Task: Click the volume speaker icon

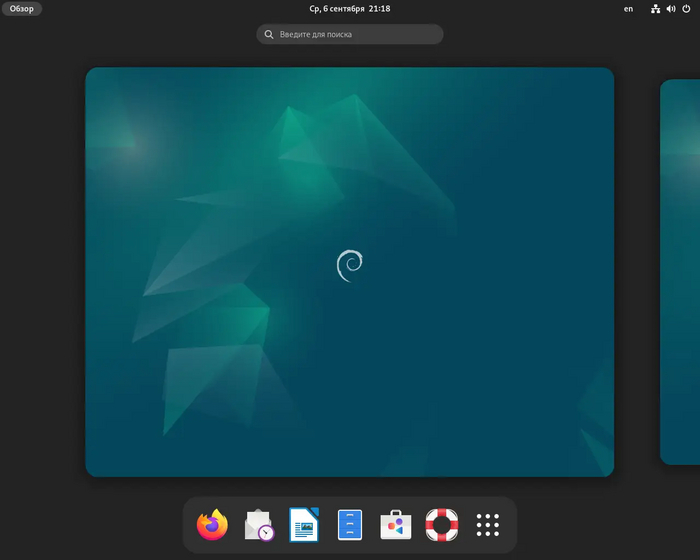Action: pos(671,8)
